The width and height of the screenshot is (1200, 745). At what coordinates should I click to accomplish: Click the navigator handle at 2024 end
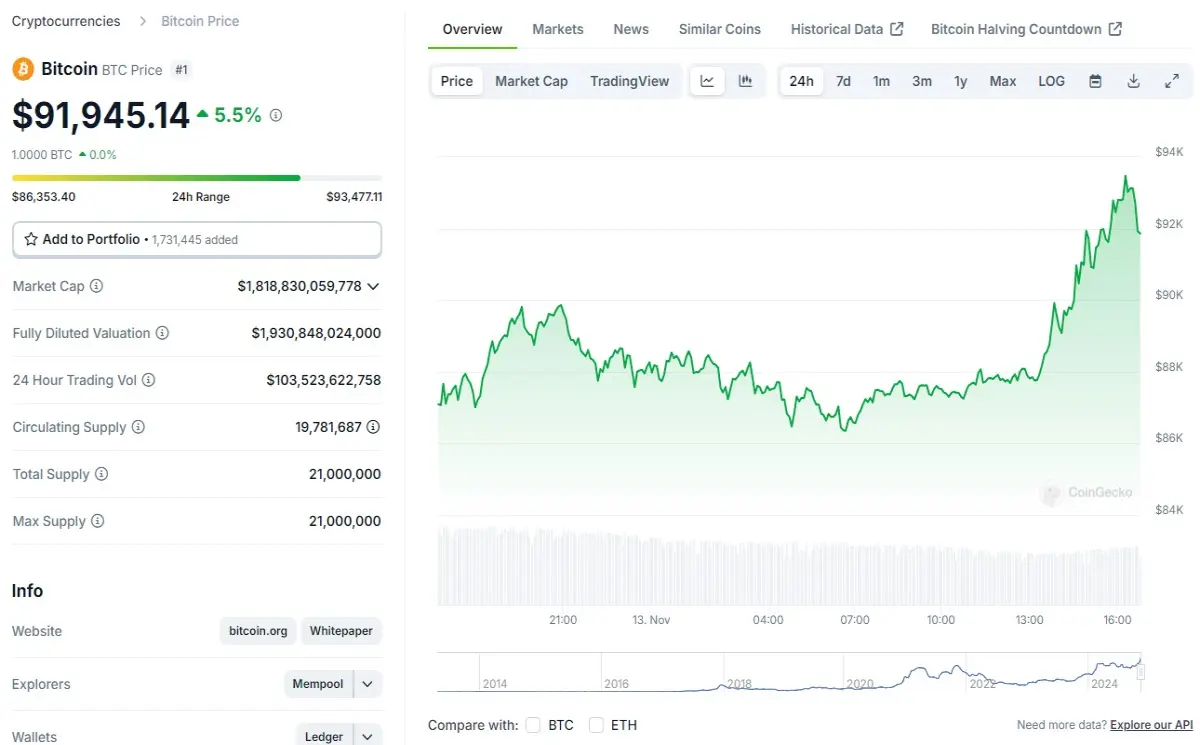tap(1141, 672)
